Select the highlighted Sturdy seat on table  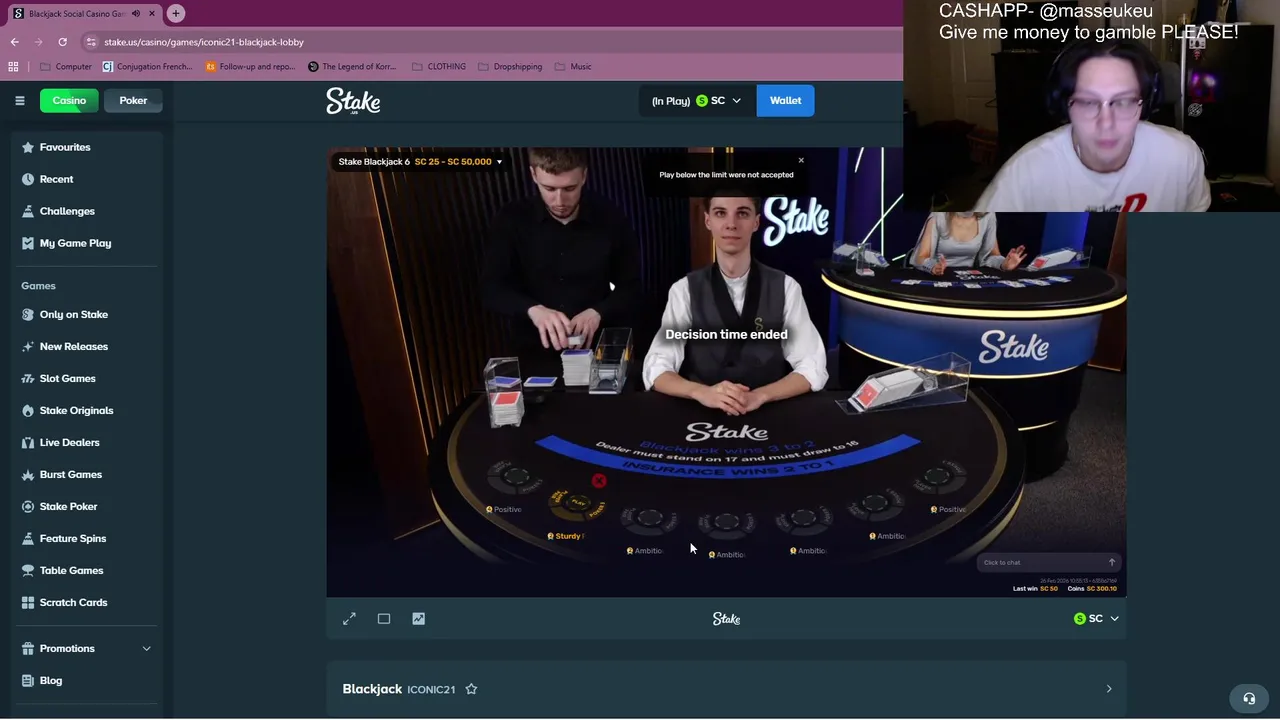click(576, 504)
